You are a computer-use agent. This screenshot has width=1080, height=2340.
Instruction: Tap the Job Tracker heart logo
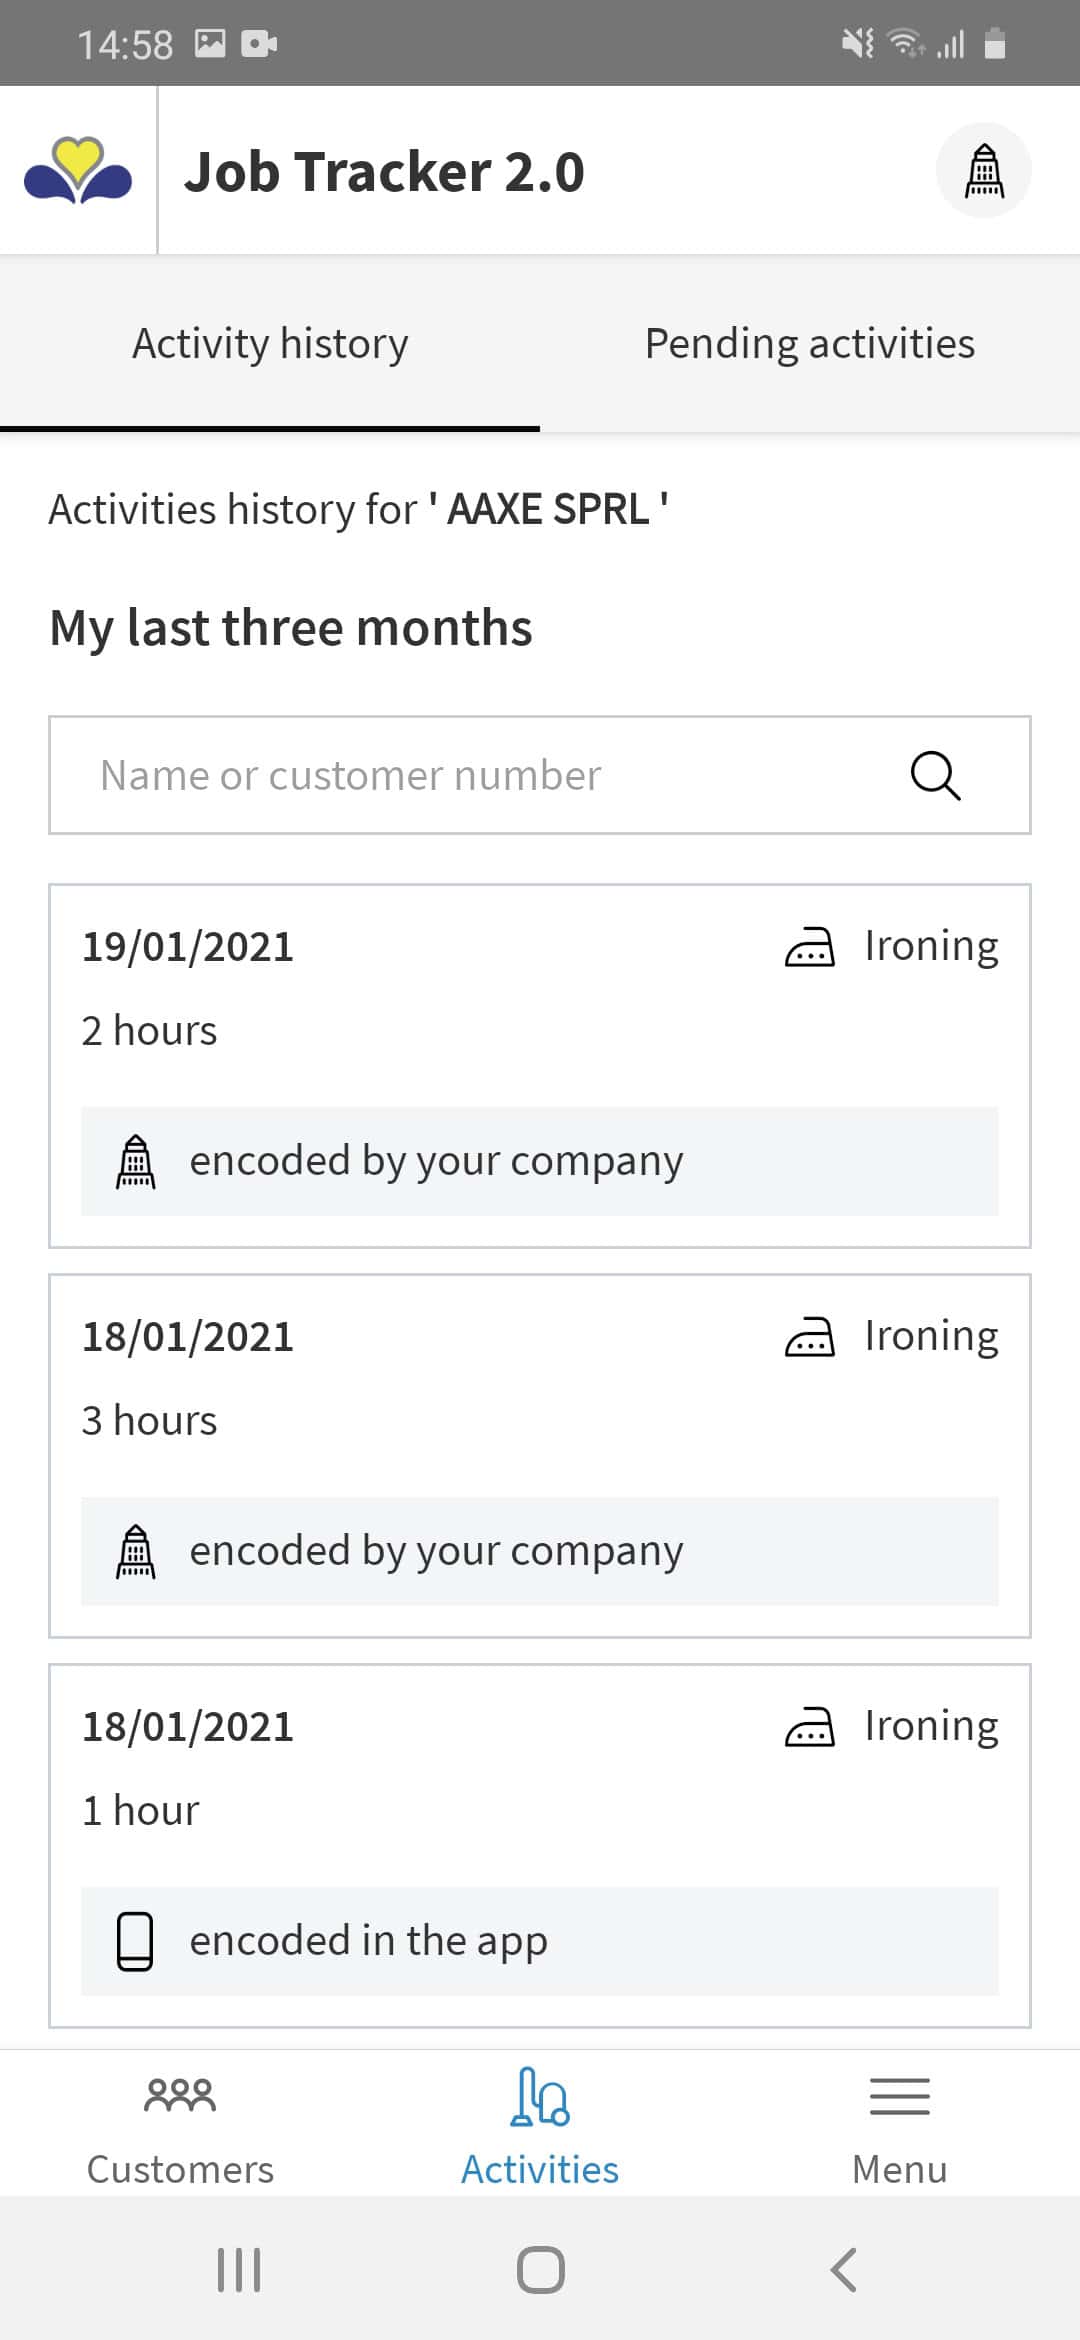pyautogui.click(x=78, y=170)
